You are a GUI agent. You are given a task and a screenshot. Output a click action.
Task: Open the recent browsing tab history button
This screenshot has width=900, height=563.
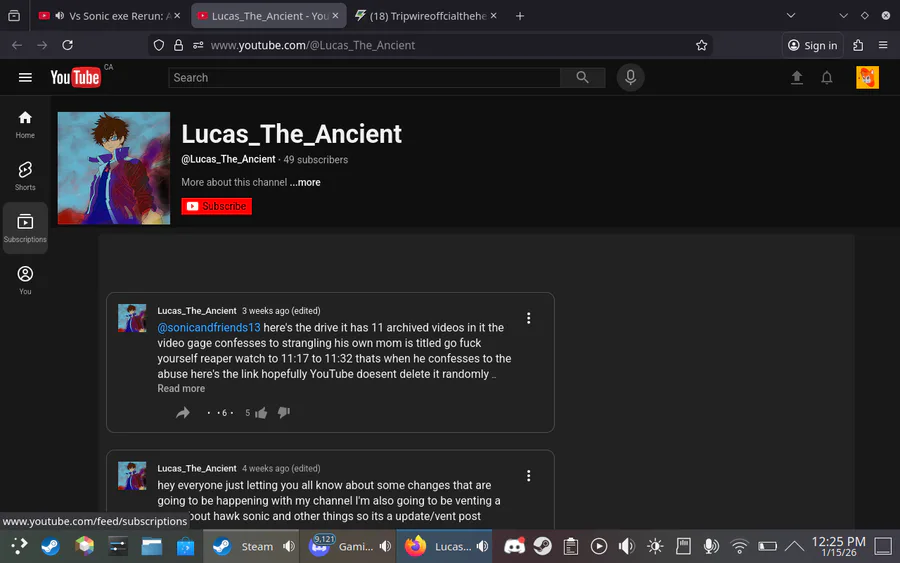pyautogui.click(x=14, y=15)
